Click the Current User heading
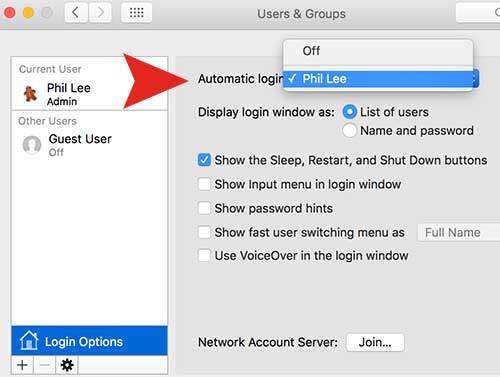The image size is (500, 377). (50, 69)
